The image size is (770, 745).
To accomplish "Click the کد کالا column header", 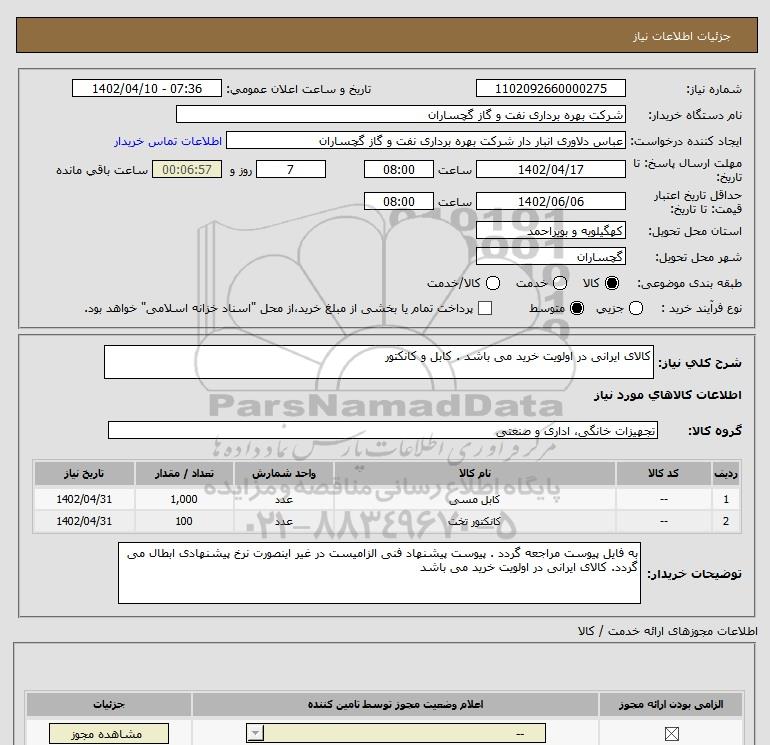I will (663, 473).
